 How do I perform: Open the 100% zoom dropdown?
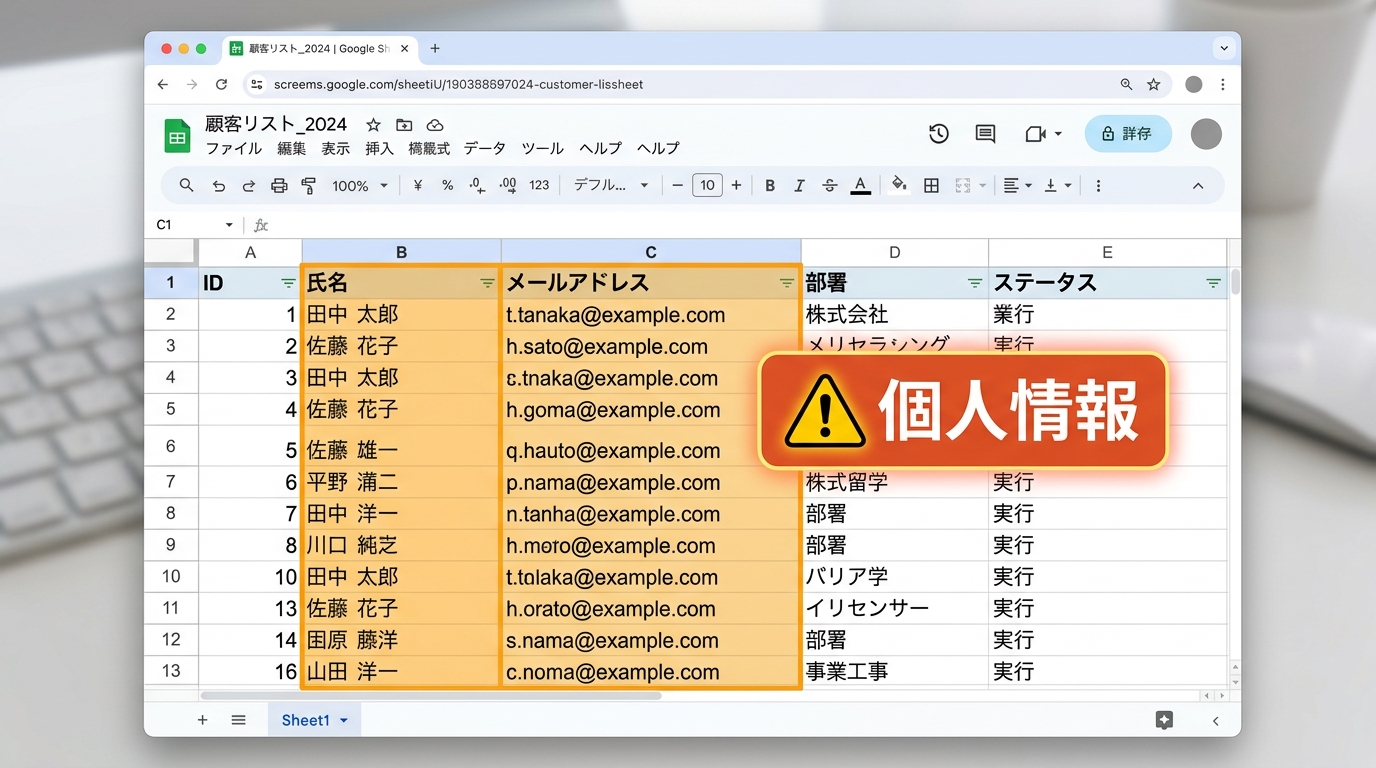360,185
